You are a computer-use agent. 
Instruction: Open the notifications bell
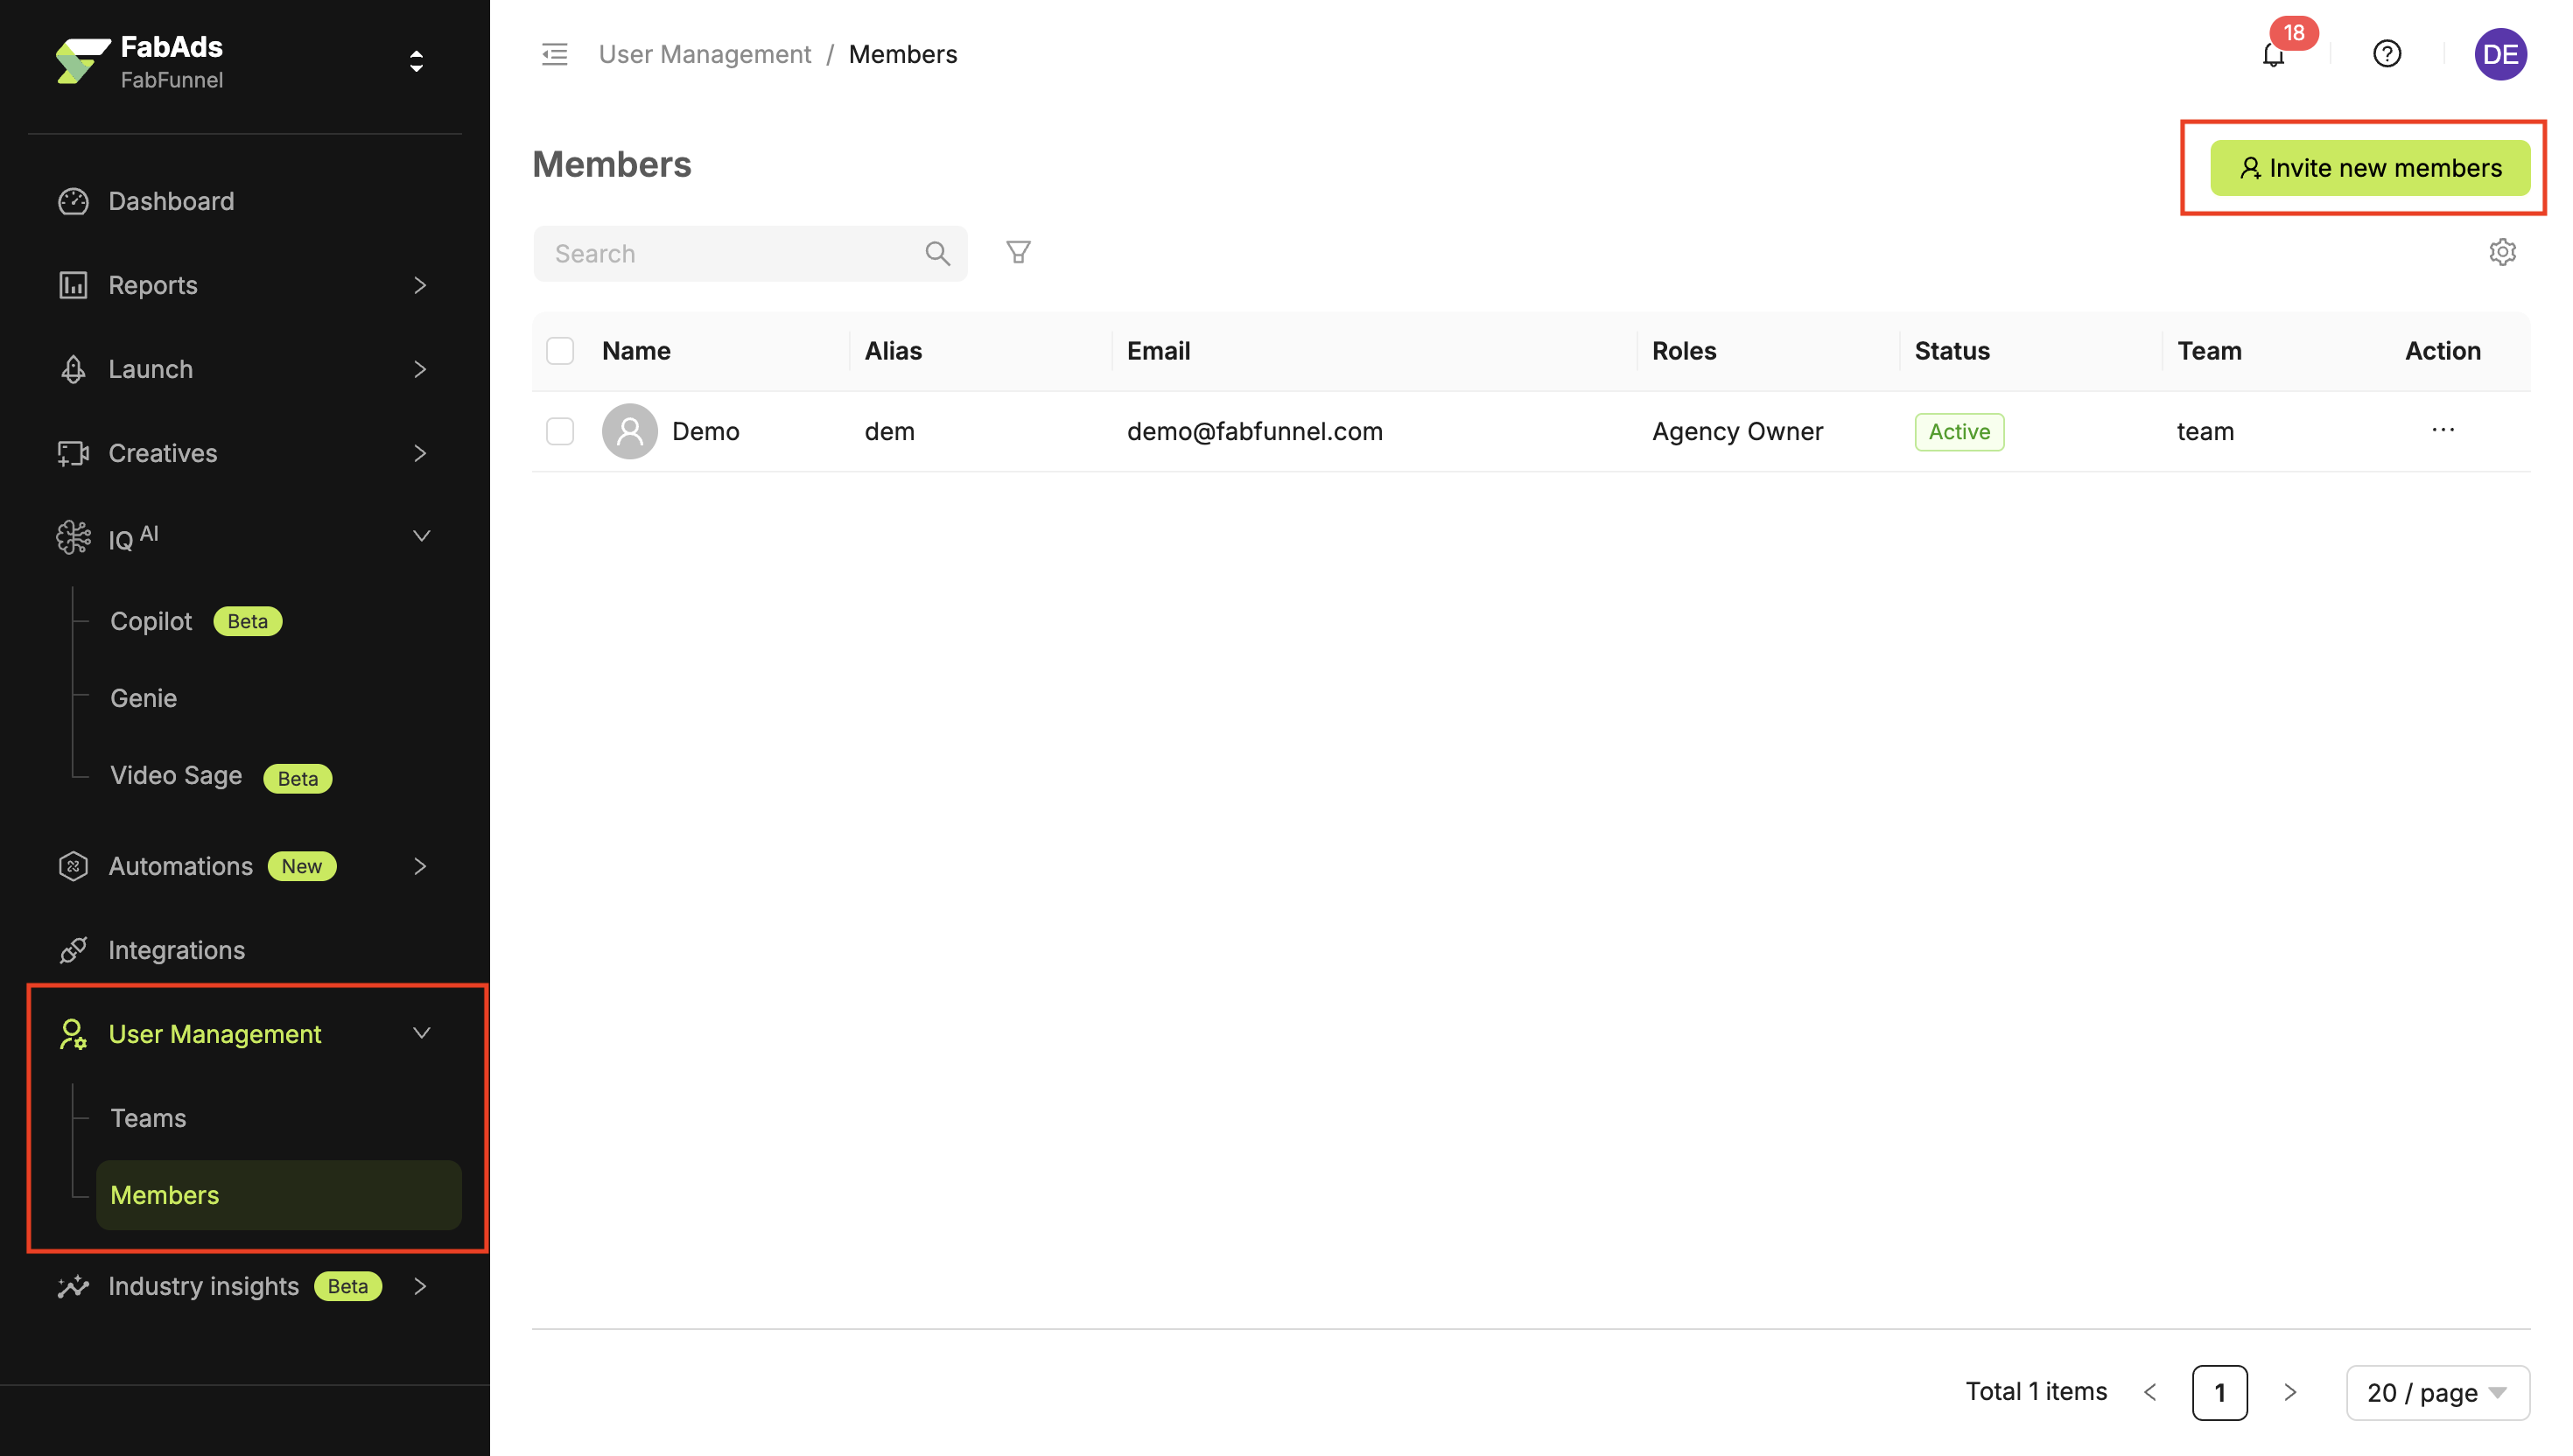pyautogui.click(x=2272, y=55)
